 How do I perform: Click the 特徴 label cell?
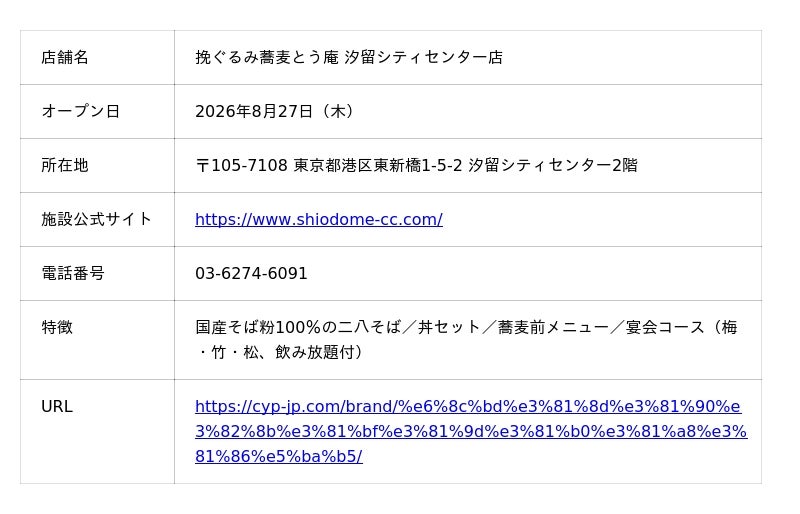[x=97, y=340]
